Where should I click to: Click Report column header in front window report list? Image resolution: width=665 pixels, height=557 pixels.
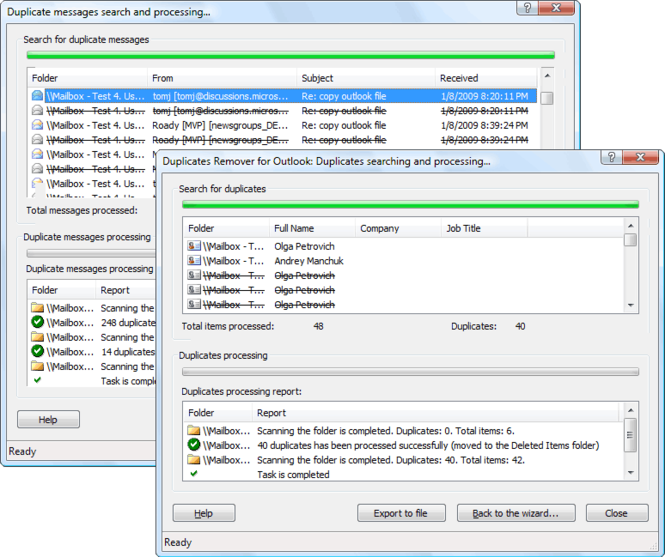pyautogui.click(x=436, y=413)
